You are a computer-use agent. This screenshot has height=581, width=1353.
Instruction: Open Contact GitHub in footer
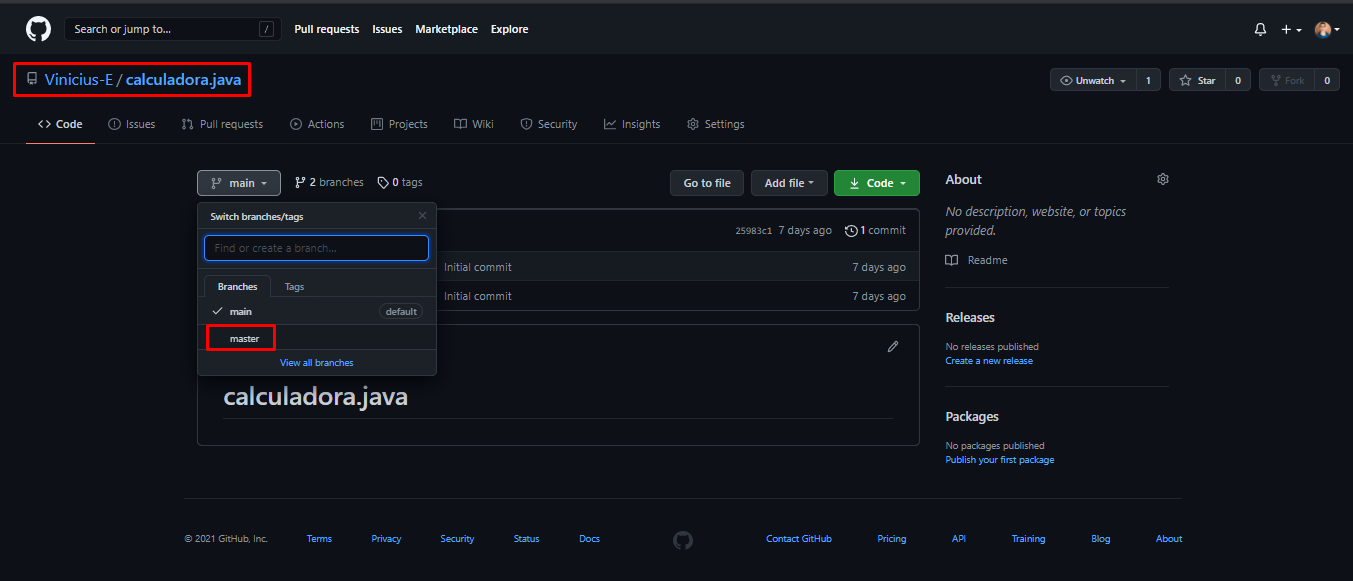799,539
